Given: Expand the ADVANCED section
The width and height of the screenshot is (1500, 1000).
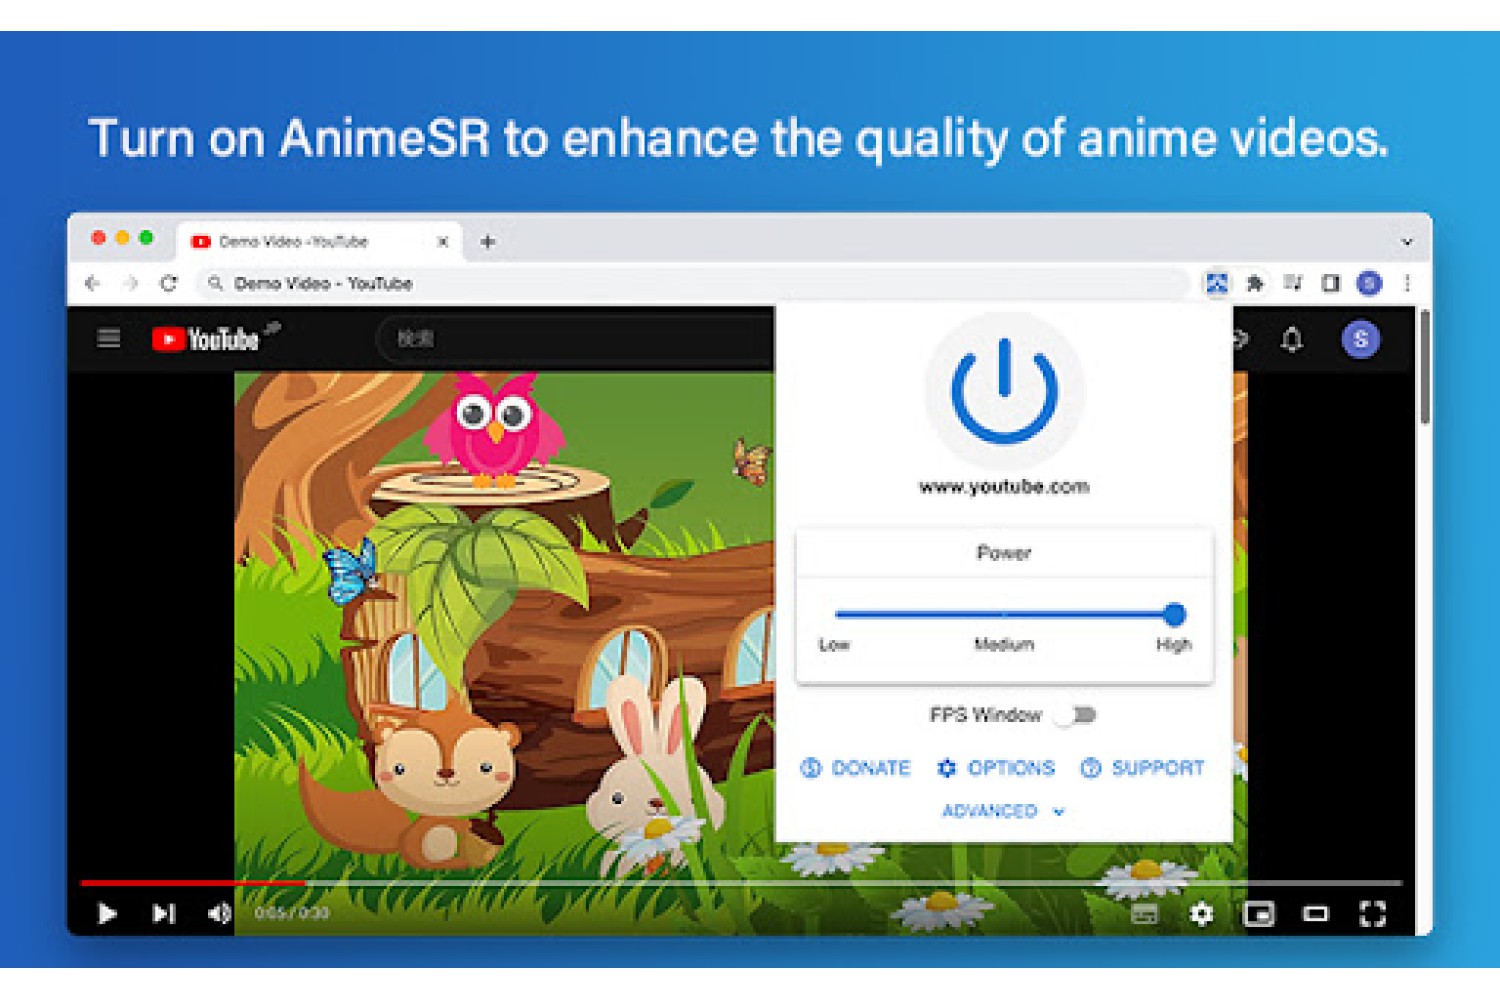Looking at the screenshot, I should coord(1003,811).
